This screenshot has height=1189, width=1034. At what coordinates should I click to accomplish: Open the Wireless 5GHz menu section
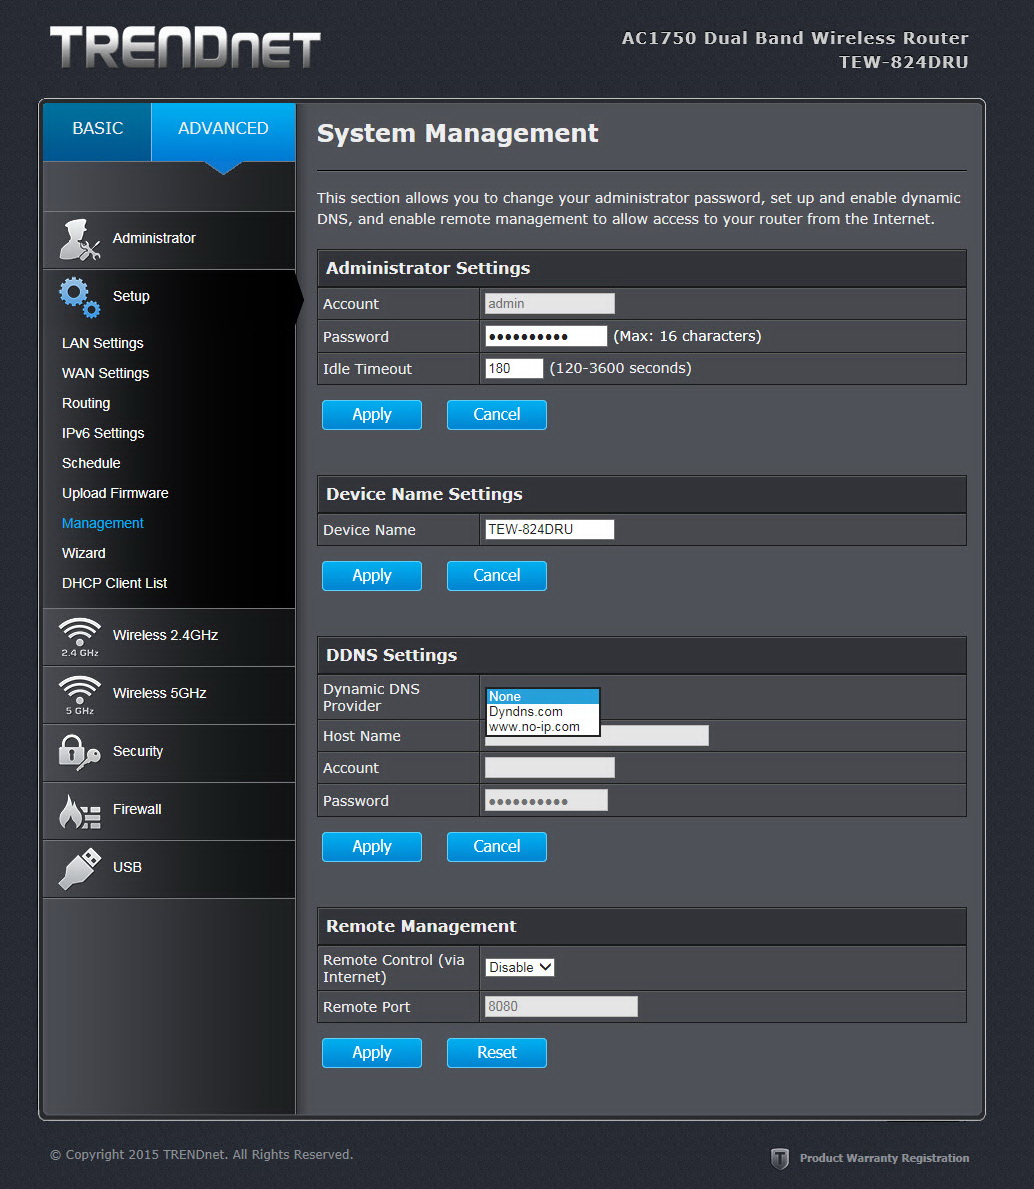click(169, 695)
